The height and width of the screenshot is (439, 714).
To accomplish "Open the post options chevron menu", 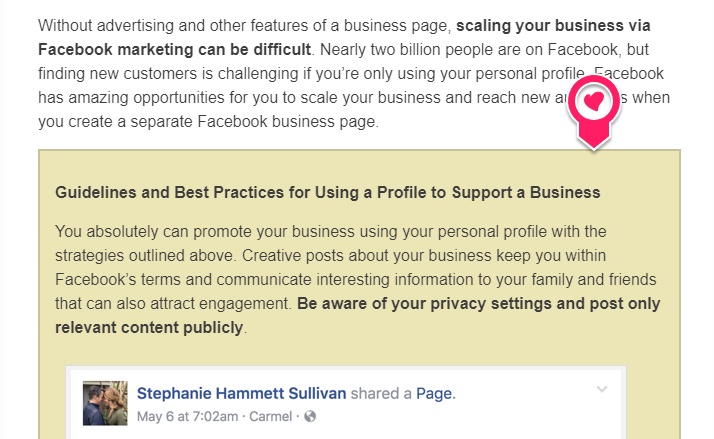I will (601, 390).
